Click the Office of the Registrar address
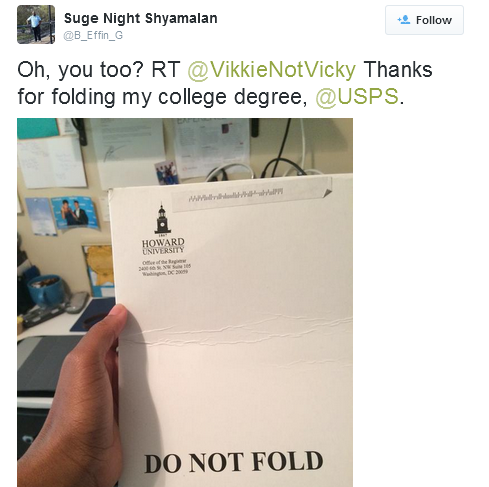489x487 pixels. pos(165,267)
